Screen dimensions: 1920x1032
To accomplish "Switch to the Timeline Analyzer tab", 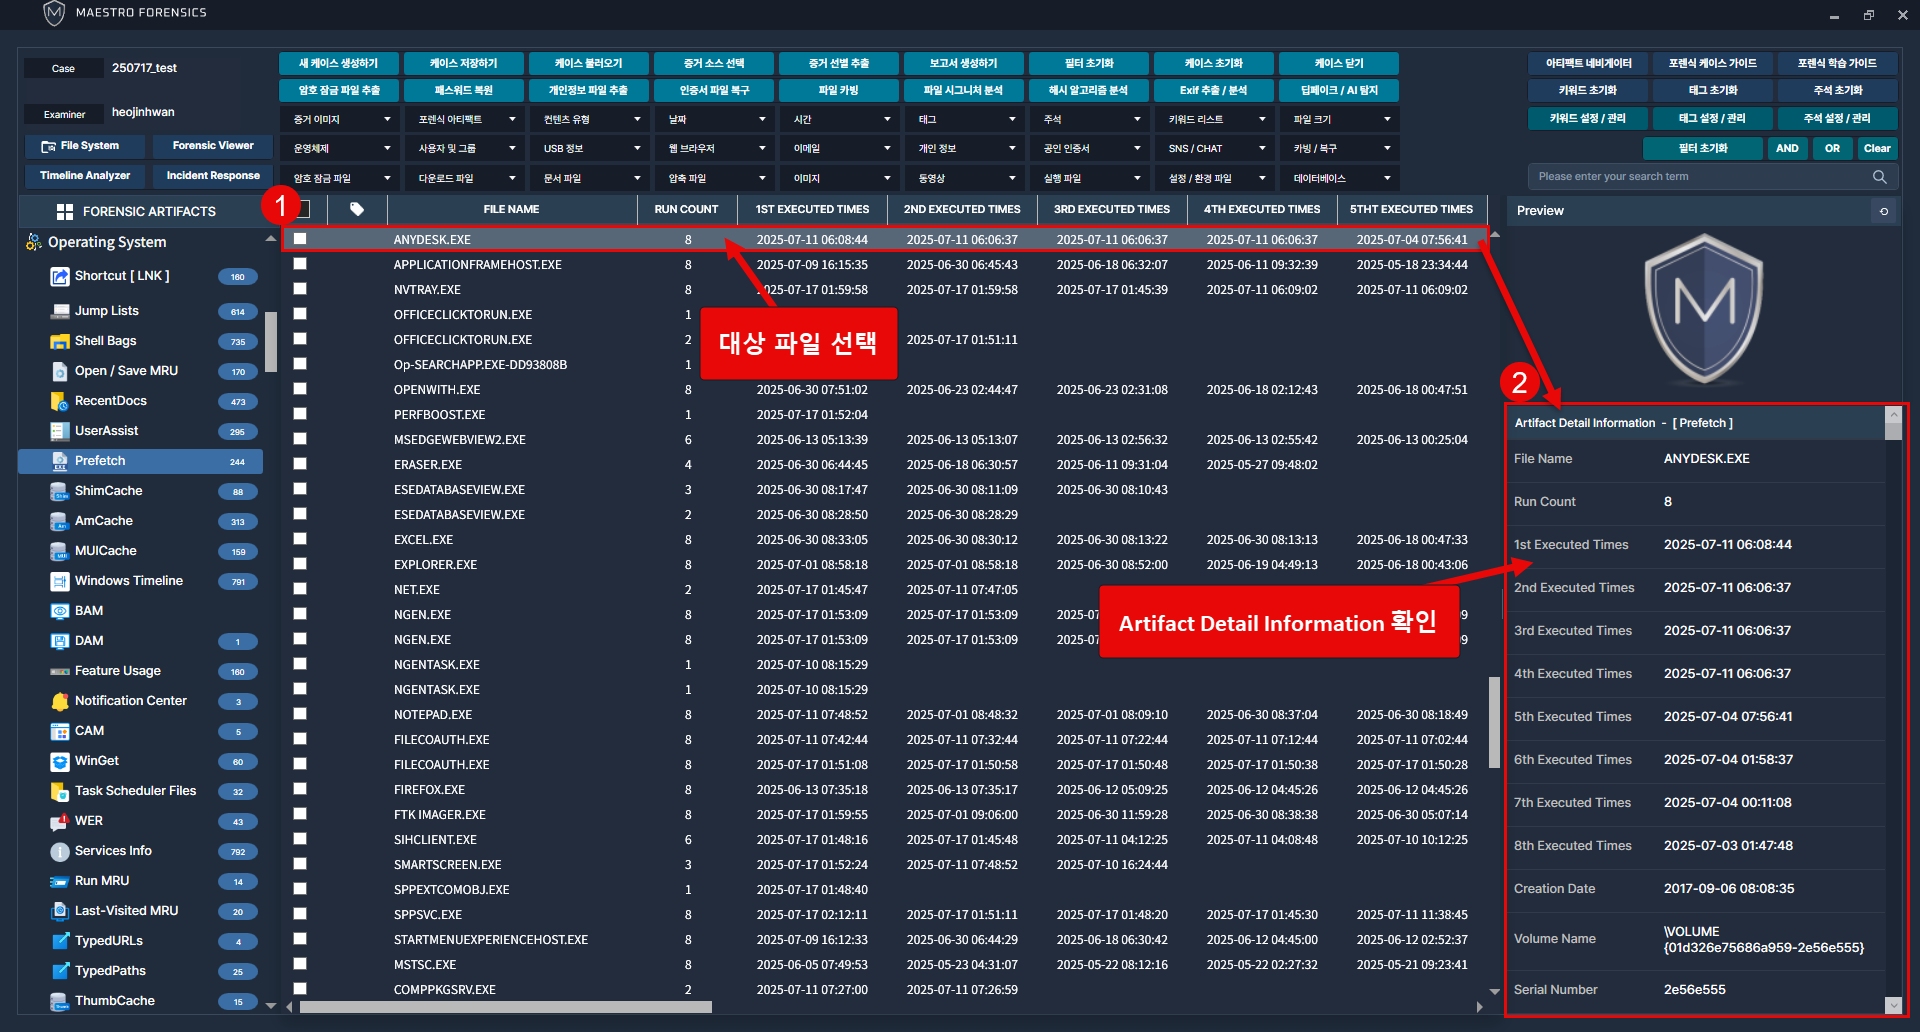I will pyautogui.click(x=85, y=176).
